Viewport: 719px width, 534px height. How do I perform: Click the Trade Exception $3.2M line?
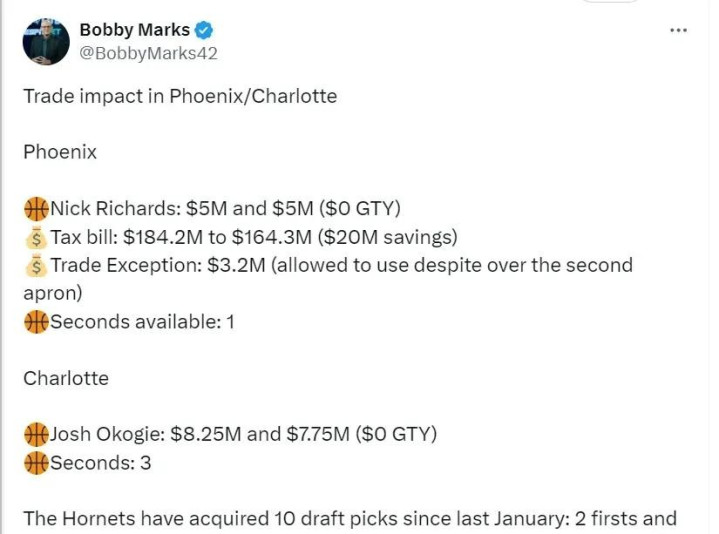(x=328, y=279)
